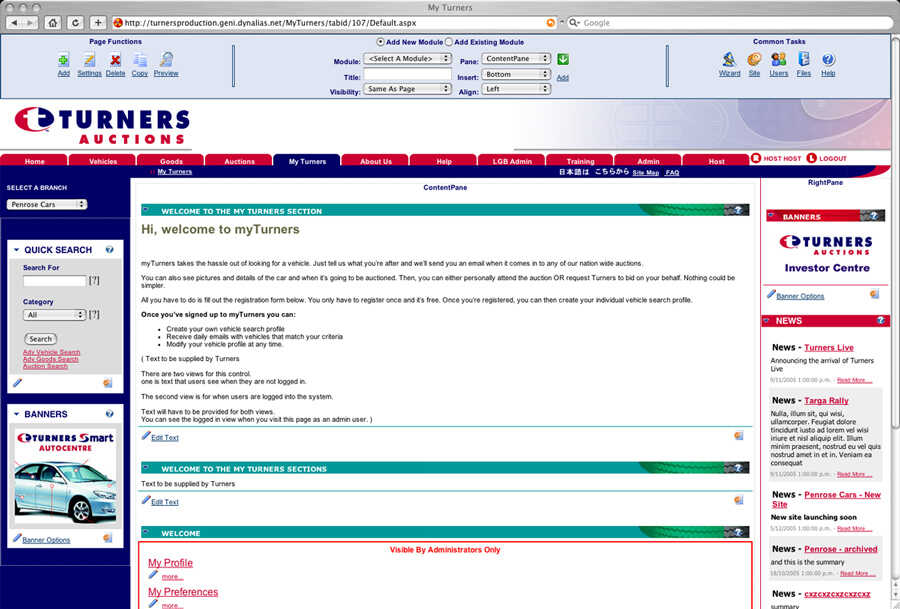This screenshot has width=900, height=609.
Task: Click the Preview page icon
Action: coord(166,60)
